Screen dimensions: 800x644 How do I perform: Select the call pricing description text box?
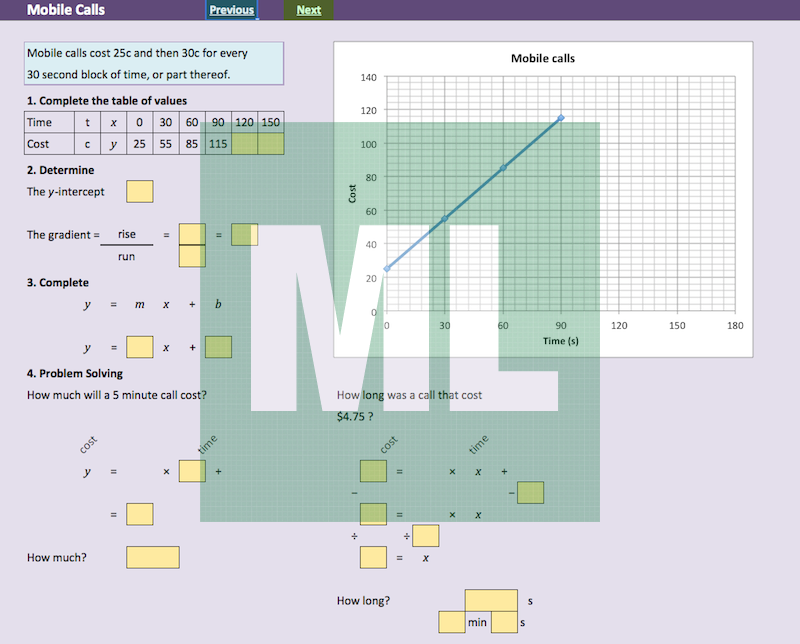153,63
